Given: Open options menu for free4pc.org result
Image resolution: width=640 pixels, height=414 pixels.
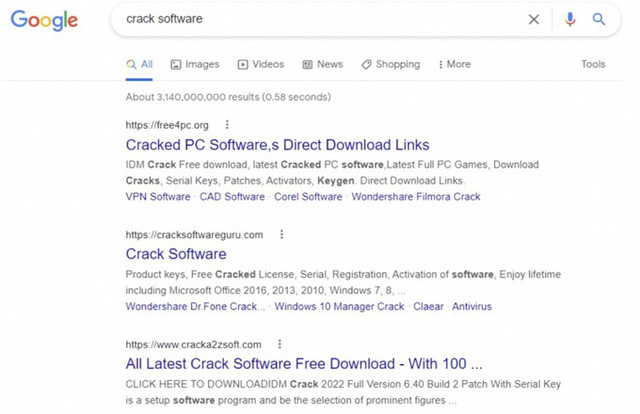Looking at the screenshot, I should [x=227, y=125].
